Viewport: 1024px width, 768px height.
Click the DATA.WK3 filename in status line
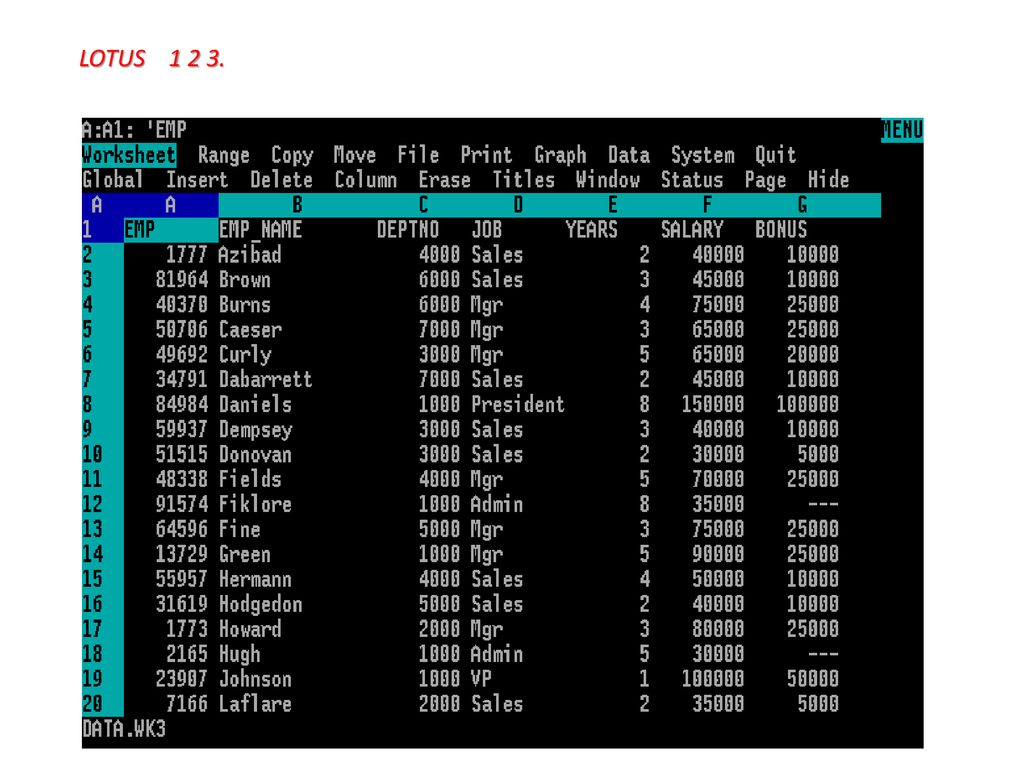click(123, 729)
